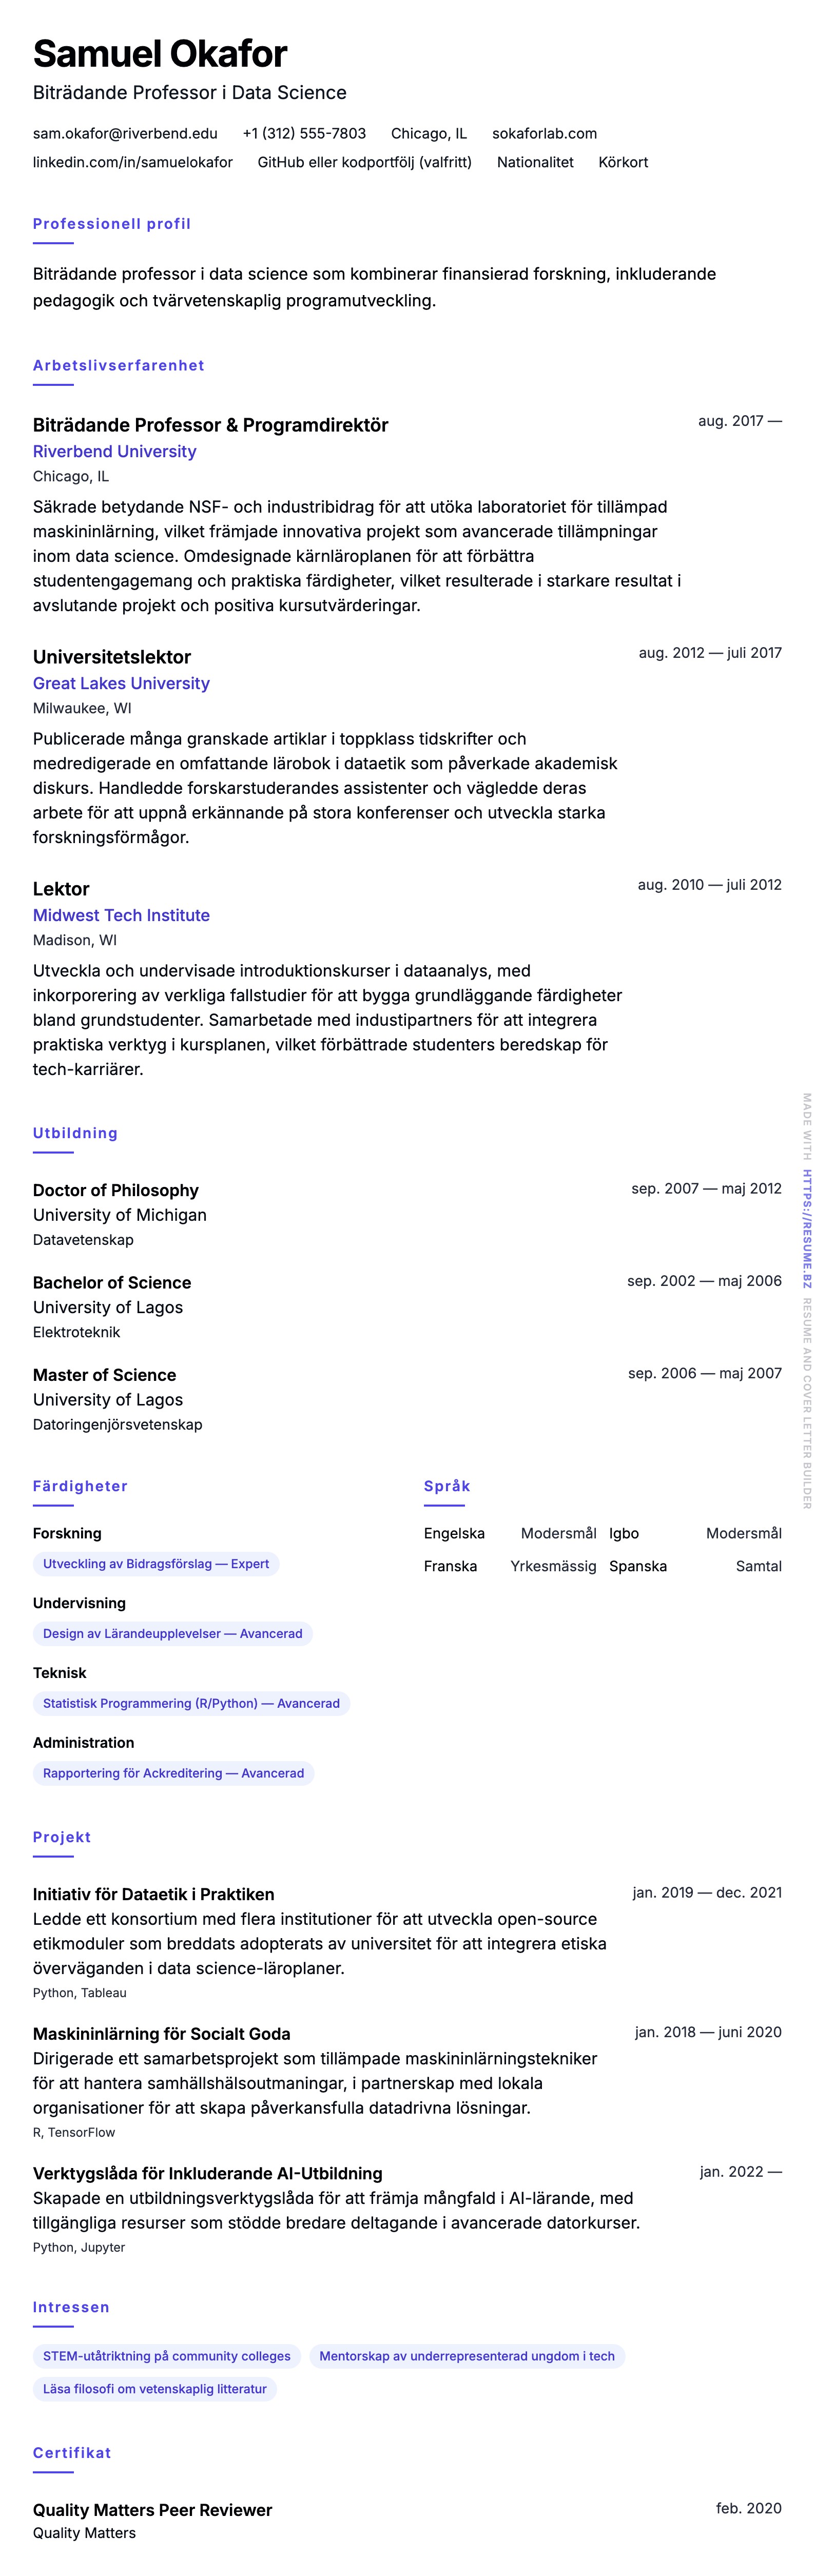Click the Samuel Okafor name heading
This screenshot has width=815, height=2576.
pyautogui.click(x=160, y=53)
